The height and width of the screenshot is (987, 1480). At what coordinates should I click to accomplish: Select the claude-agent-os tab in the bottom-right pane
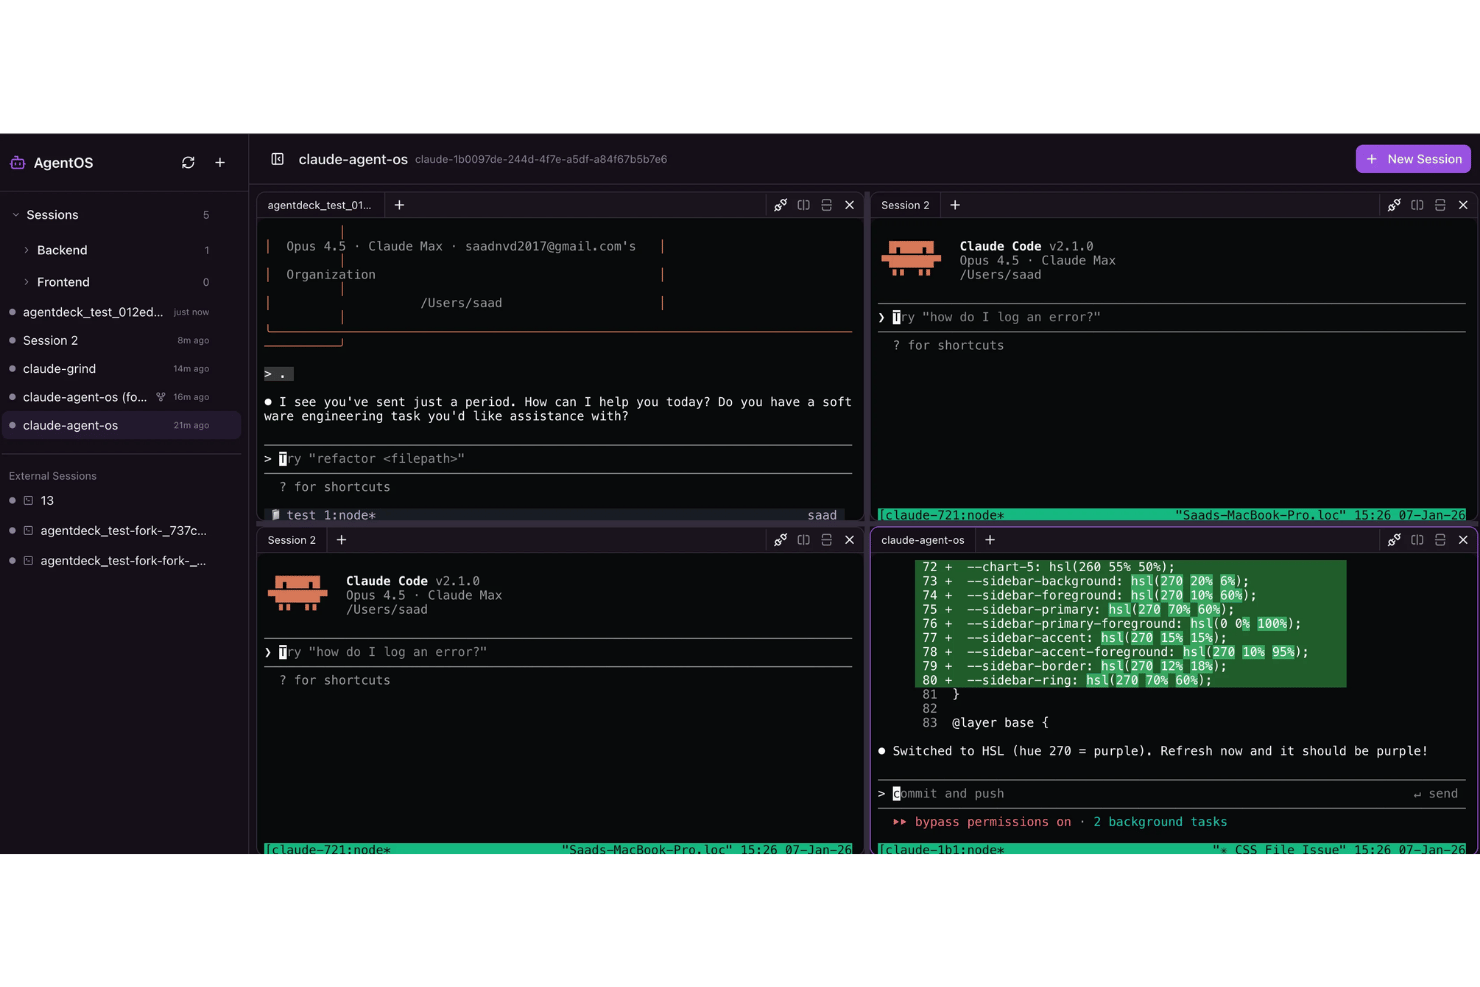pyautogui.click(x=923, y=540)
